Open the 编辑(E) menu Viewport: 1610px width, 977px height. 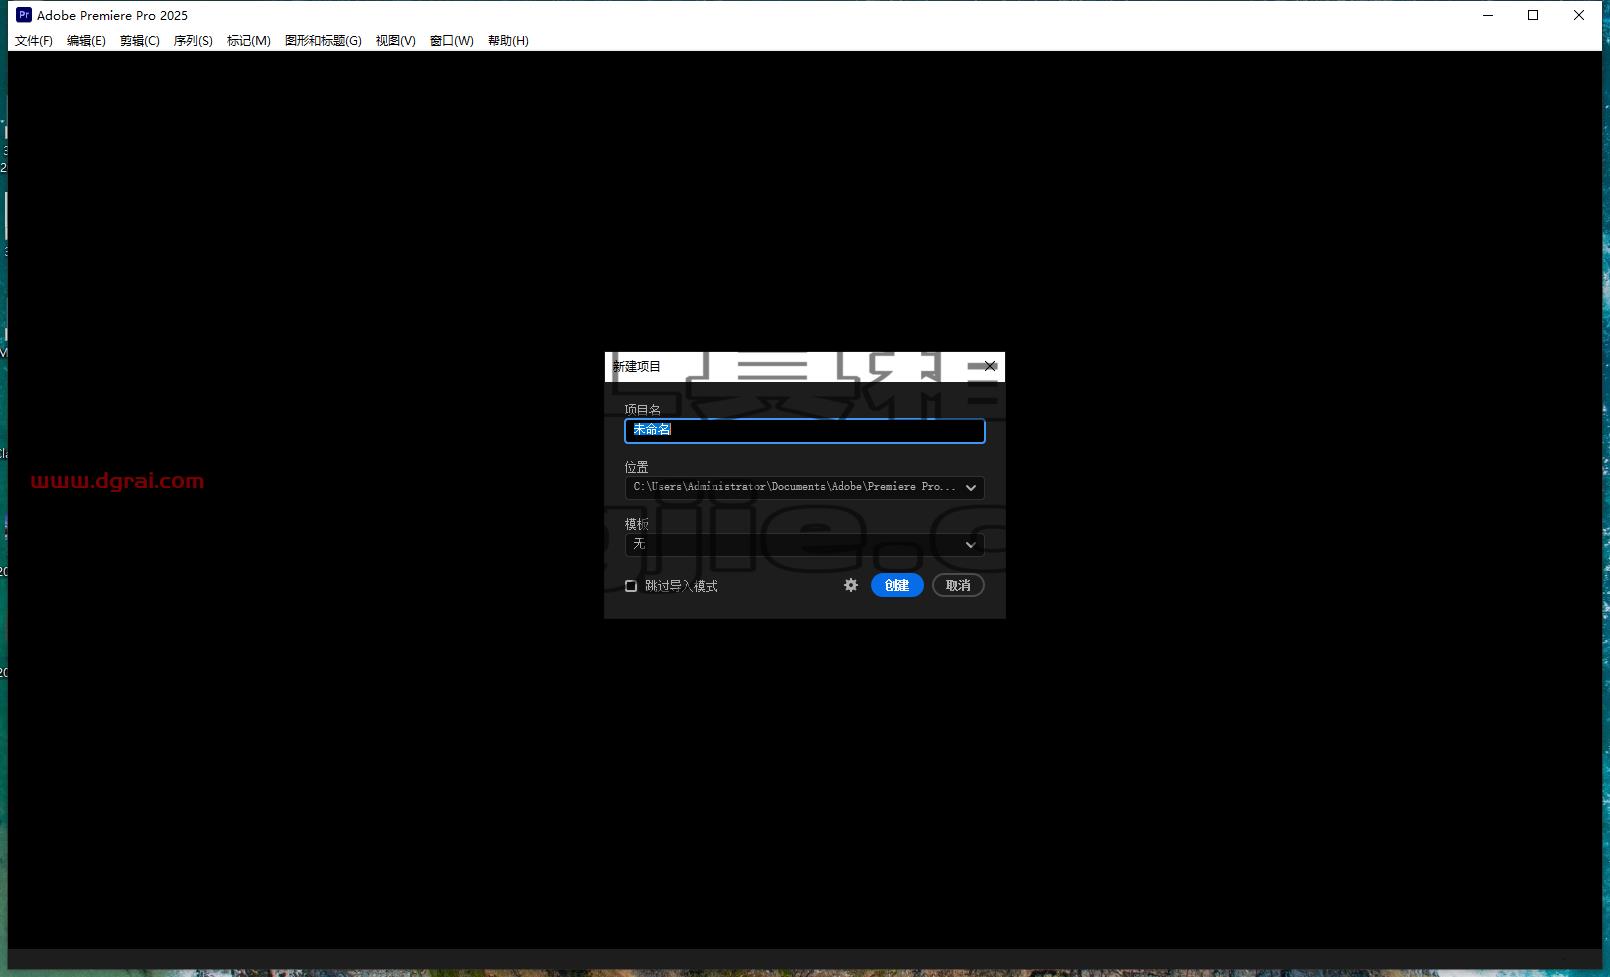(86, 41)
